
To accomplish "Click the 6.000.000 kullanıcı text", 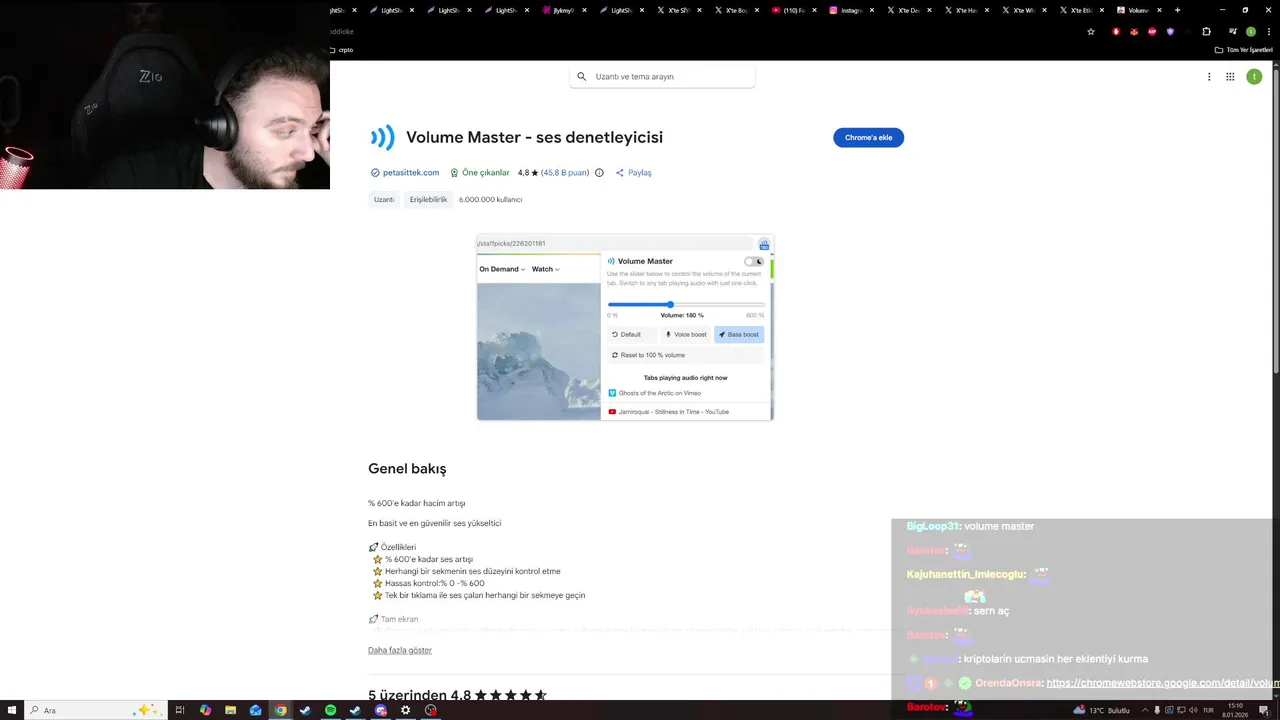I will (490, 199).
